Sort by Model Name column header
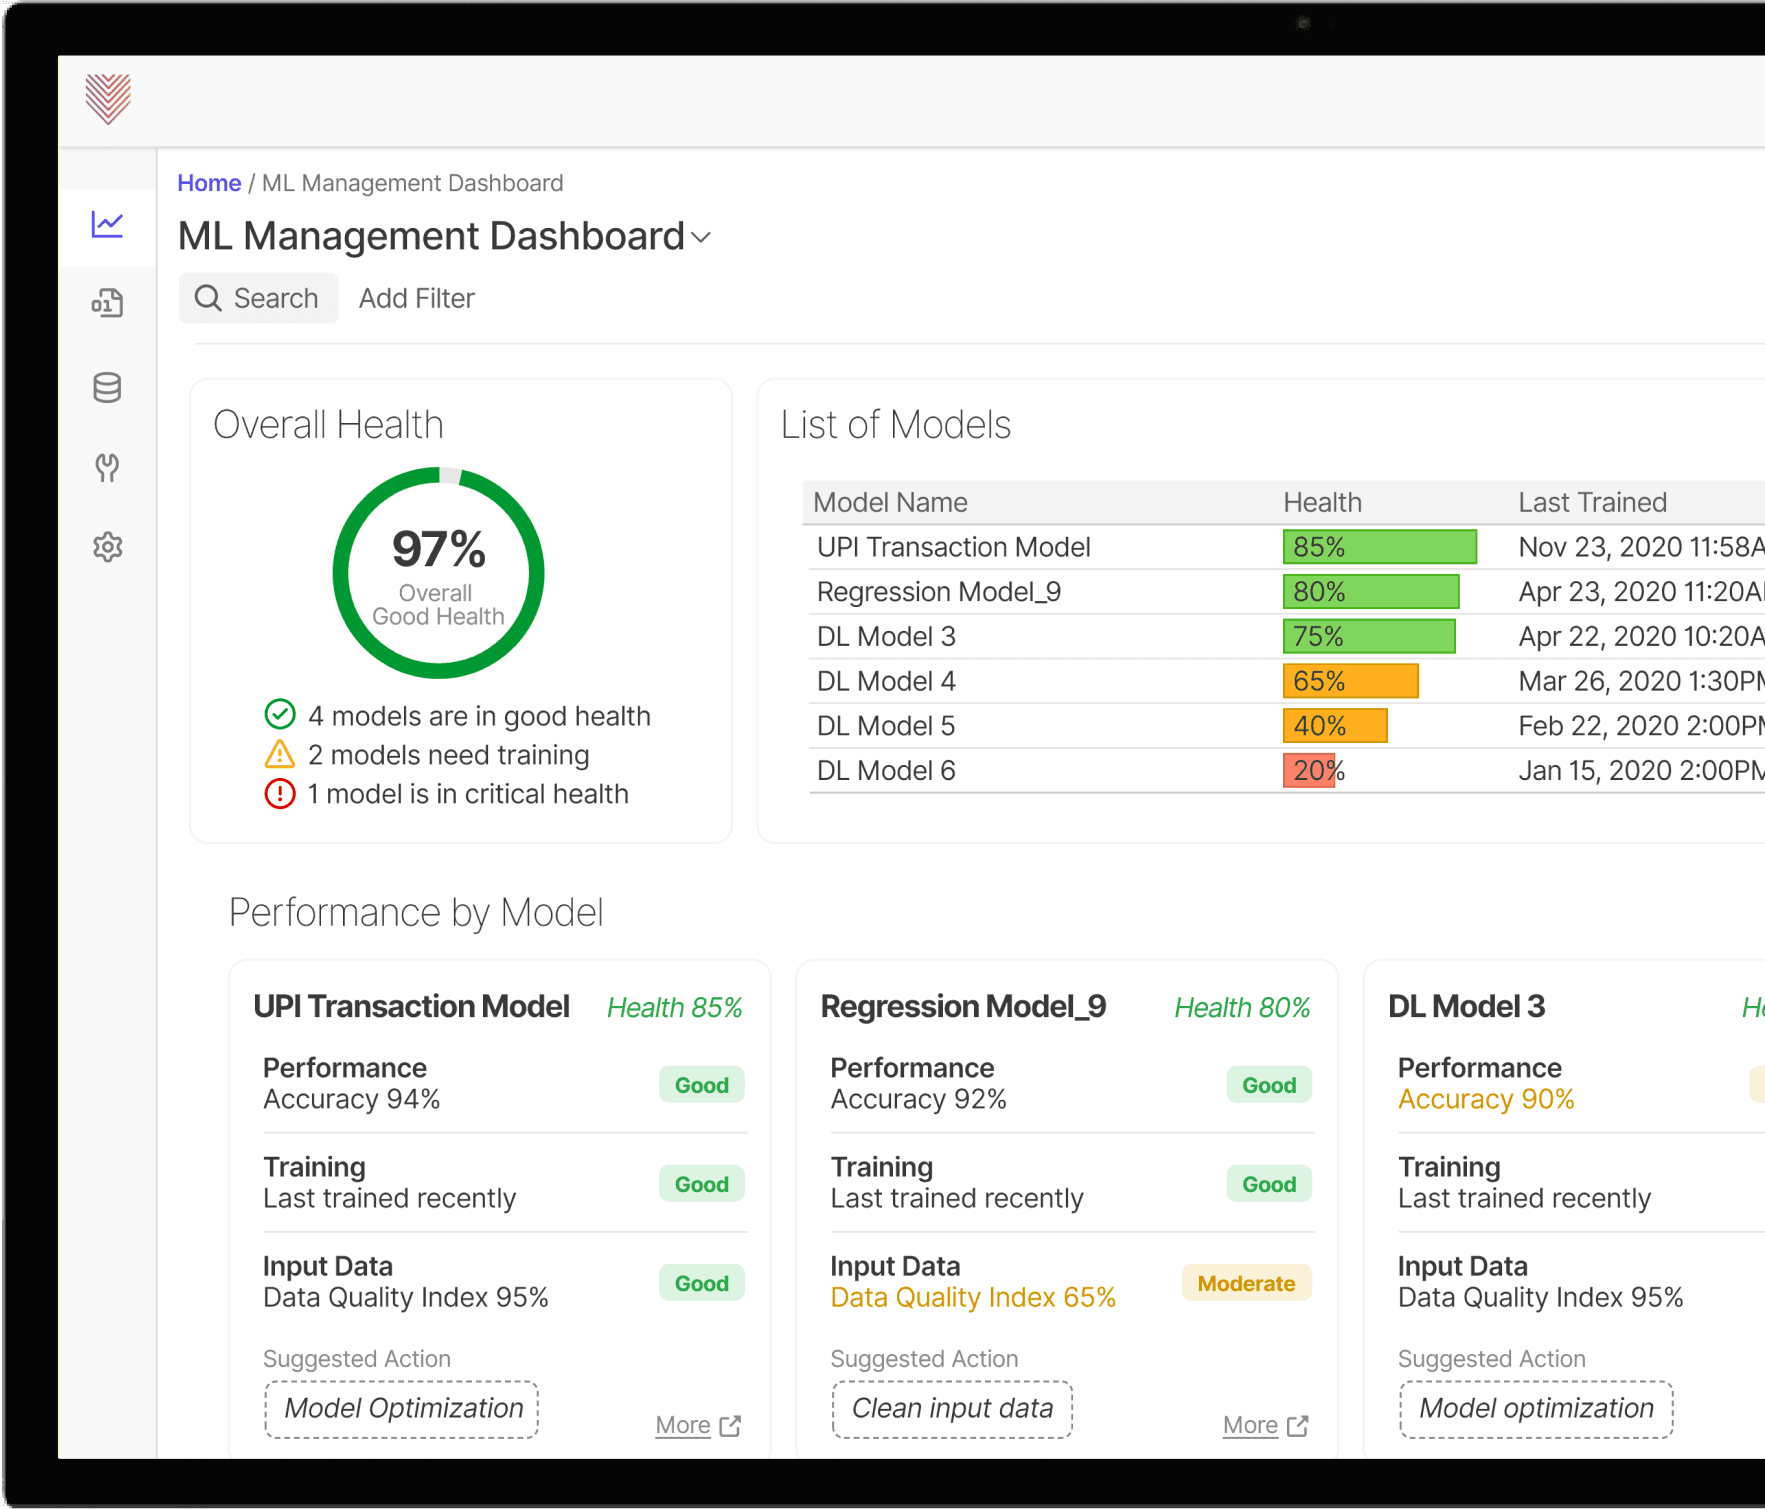The width and height of the screenshot is (1765, 1509). coord(890,502)
